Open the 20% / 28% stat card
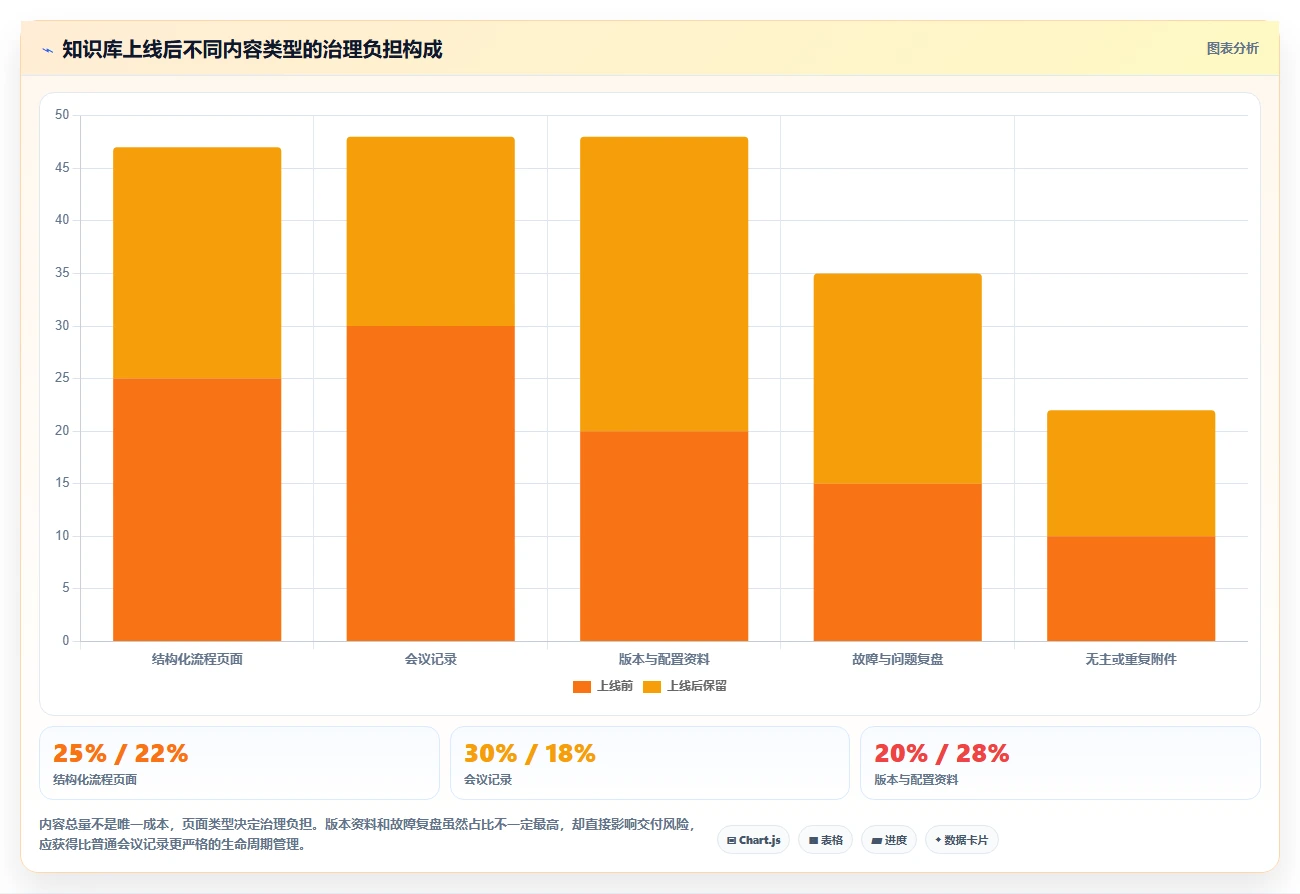The width and height of the screenshot is (1300, 894). (x=1060, y=763)
